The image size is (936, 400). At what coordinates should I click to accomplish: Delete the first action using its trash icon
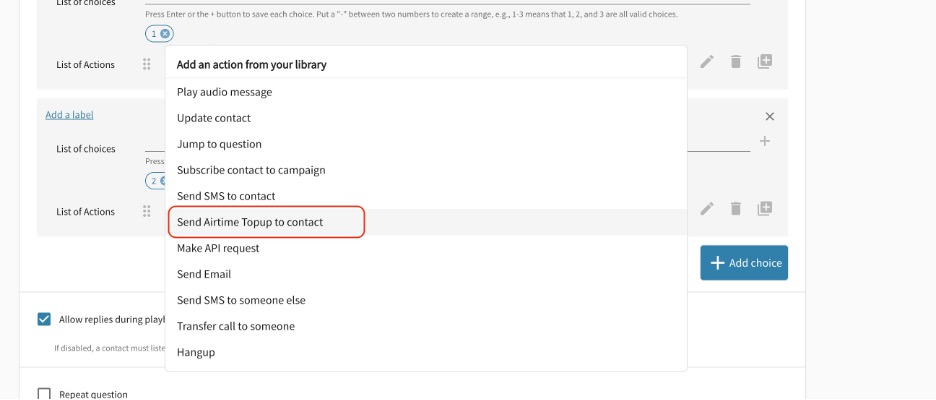click(x=736, y=62)
